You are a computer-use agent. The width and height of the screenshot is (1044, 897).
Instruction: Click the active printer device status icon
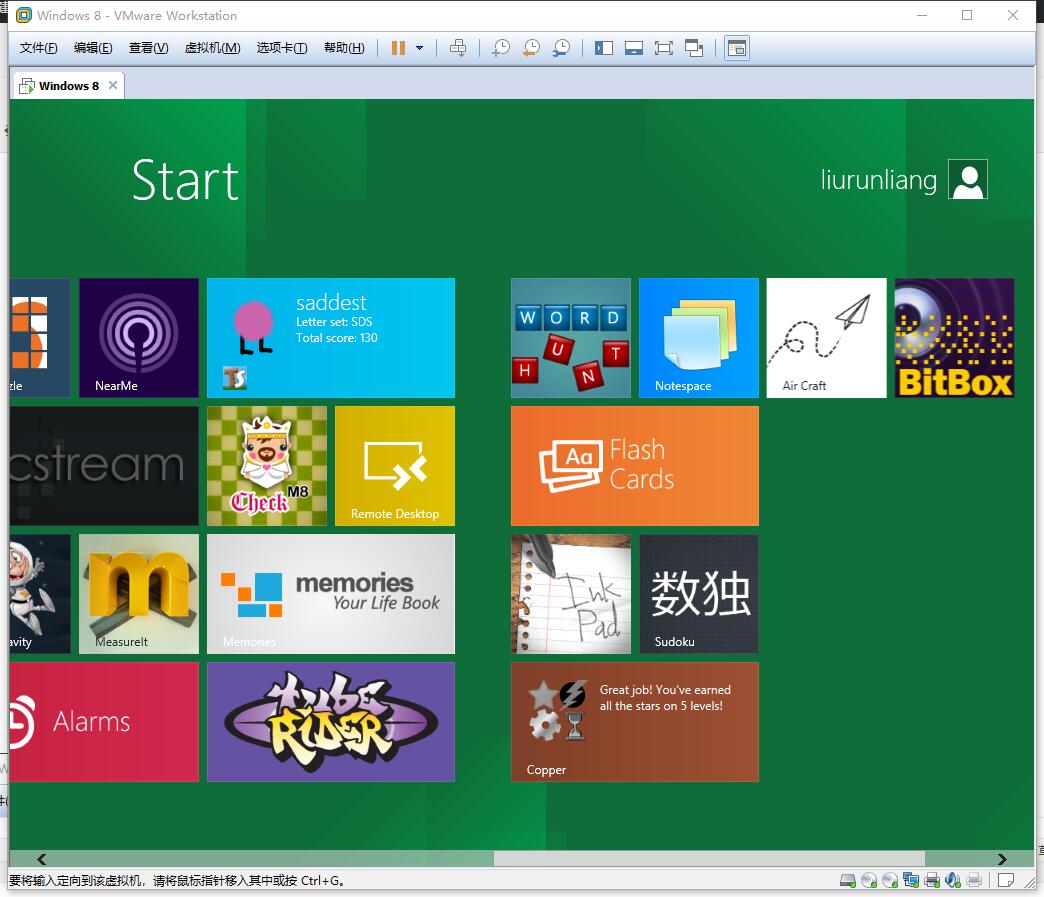(x=932, y=880)
